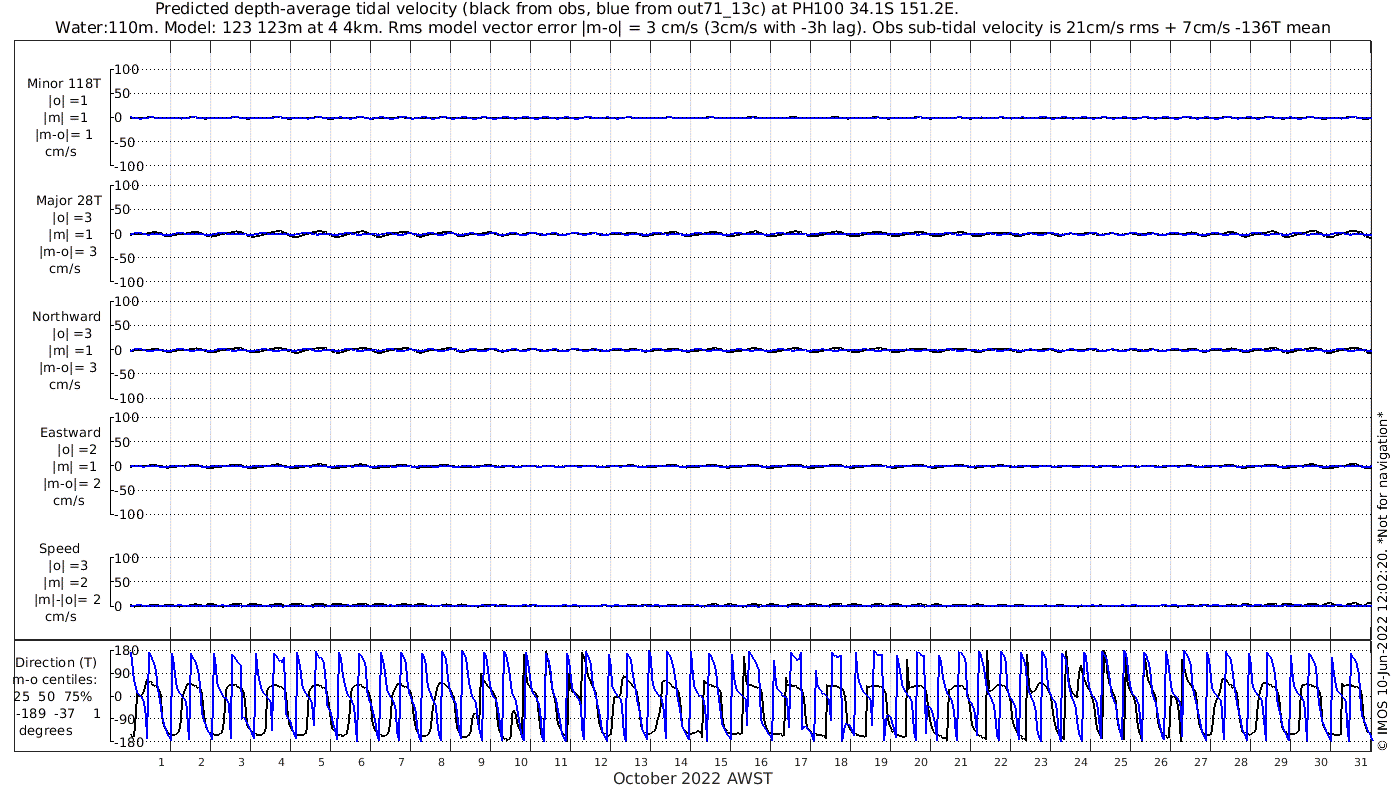Click the 'Water:110m' subtitle text

[107, 28]
